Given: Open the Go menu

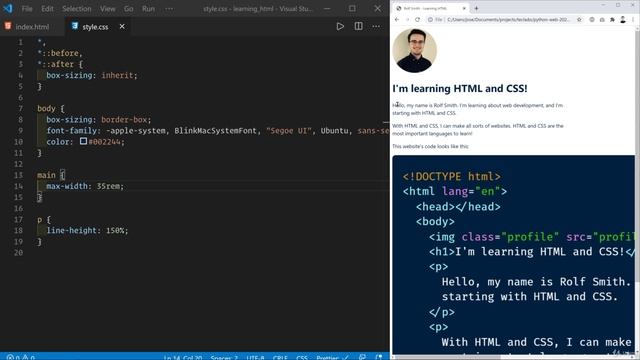Looking at the screenshot, I should pyautogui.click(x=128, y=9).
